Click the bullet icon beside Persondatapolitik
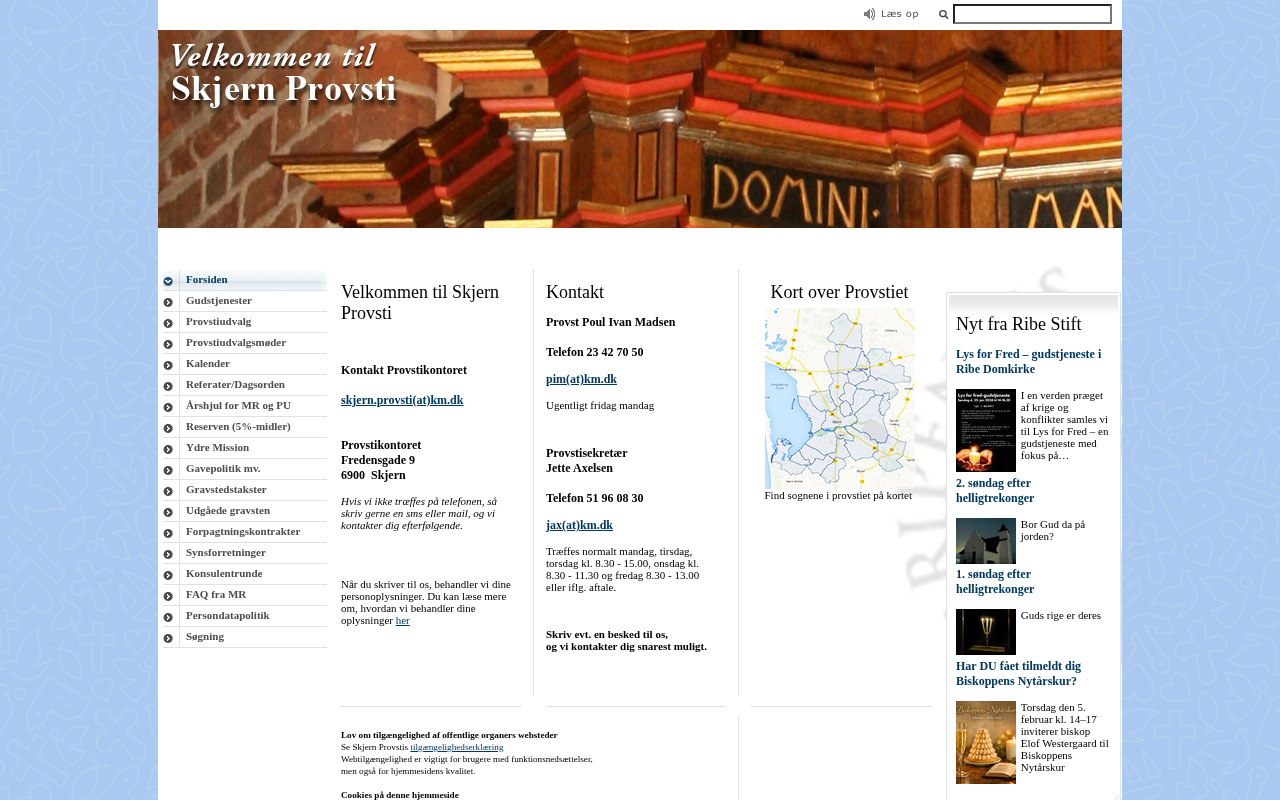Image resolution: width=1280 pixels, height=800 pixels. [x=168, y=617]
